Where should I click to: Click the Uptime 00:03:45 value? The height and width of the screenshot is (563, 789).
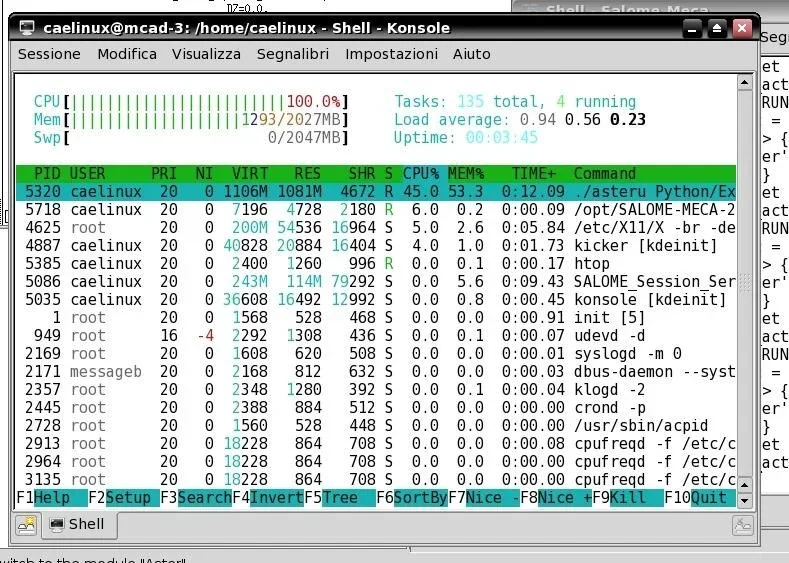pos(501,138)
